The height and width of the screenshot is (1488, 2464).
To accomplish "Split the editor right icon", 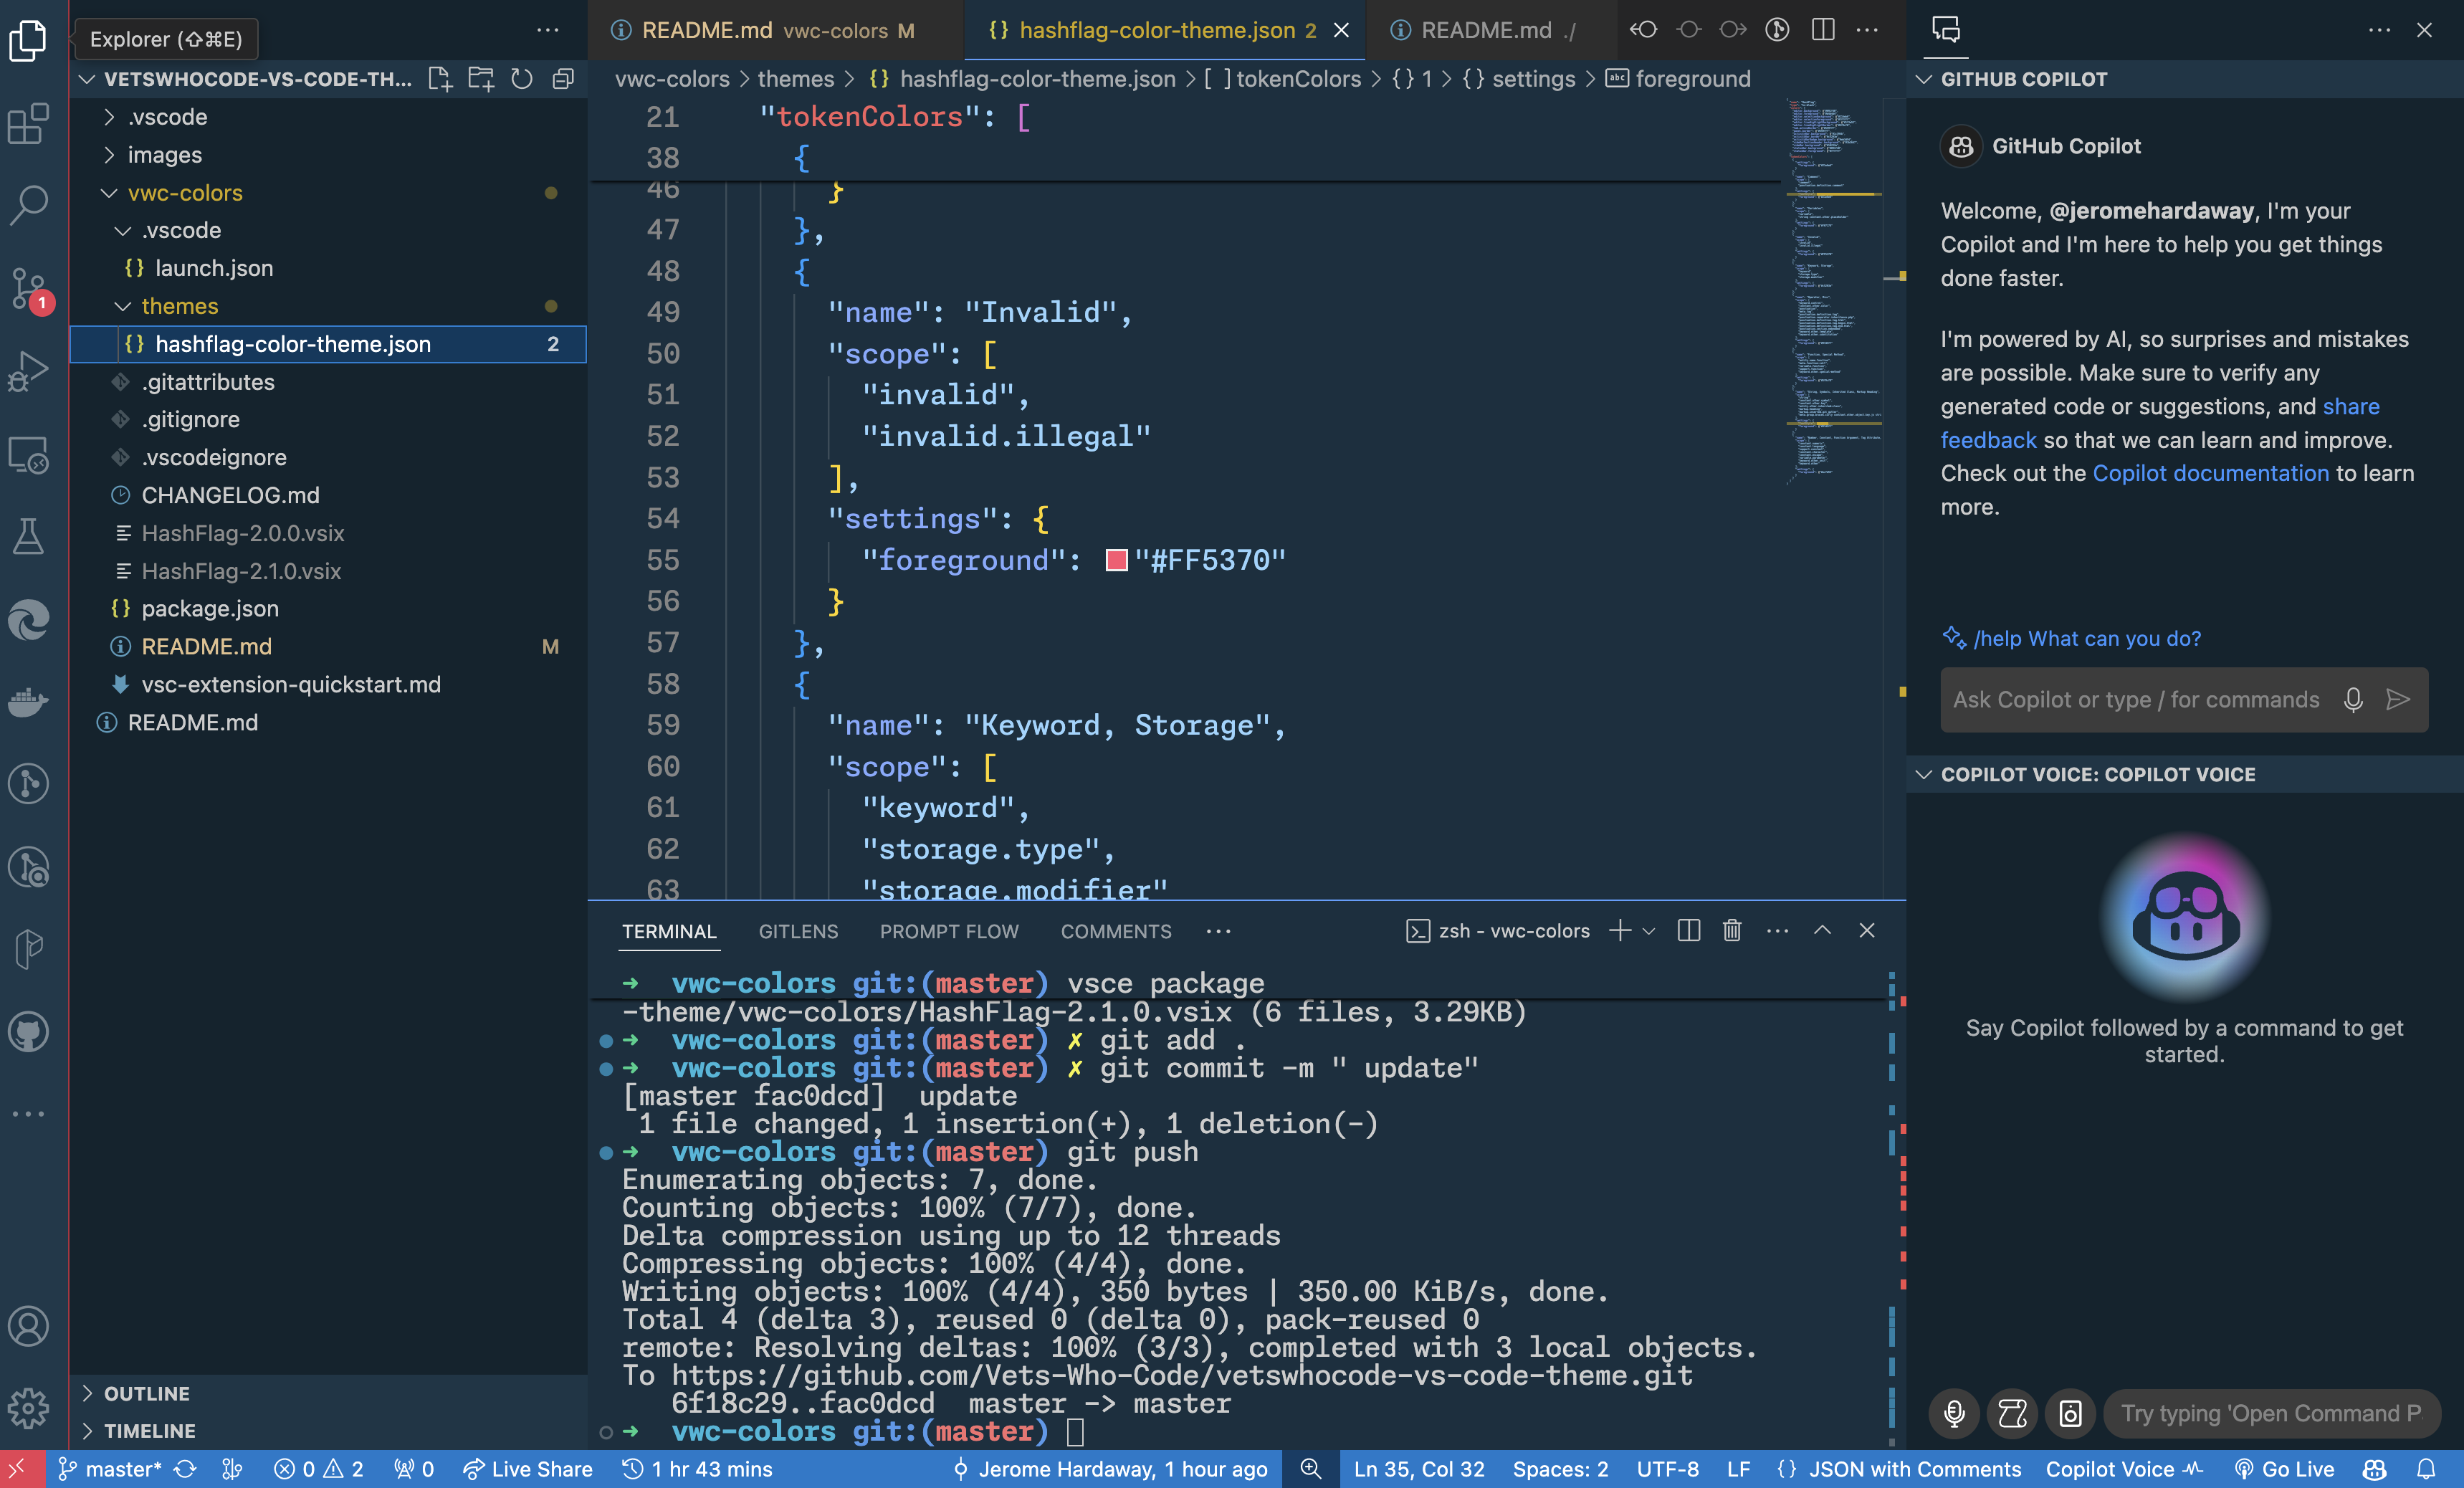I will 1823,30.
